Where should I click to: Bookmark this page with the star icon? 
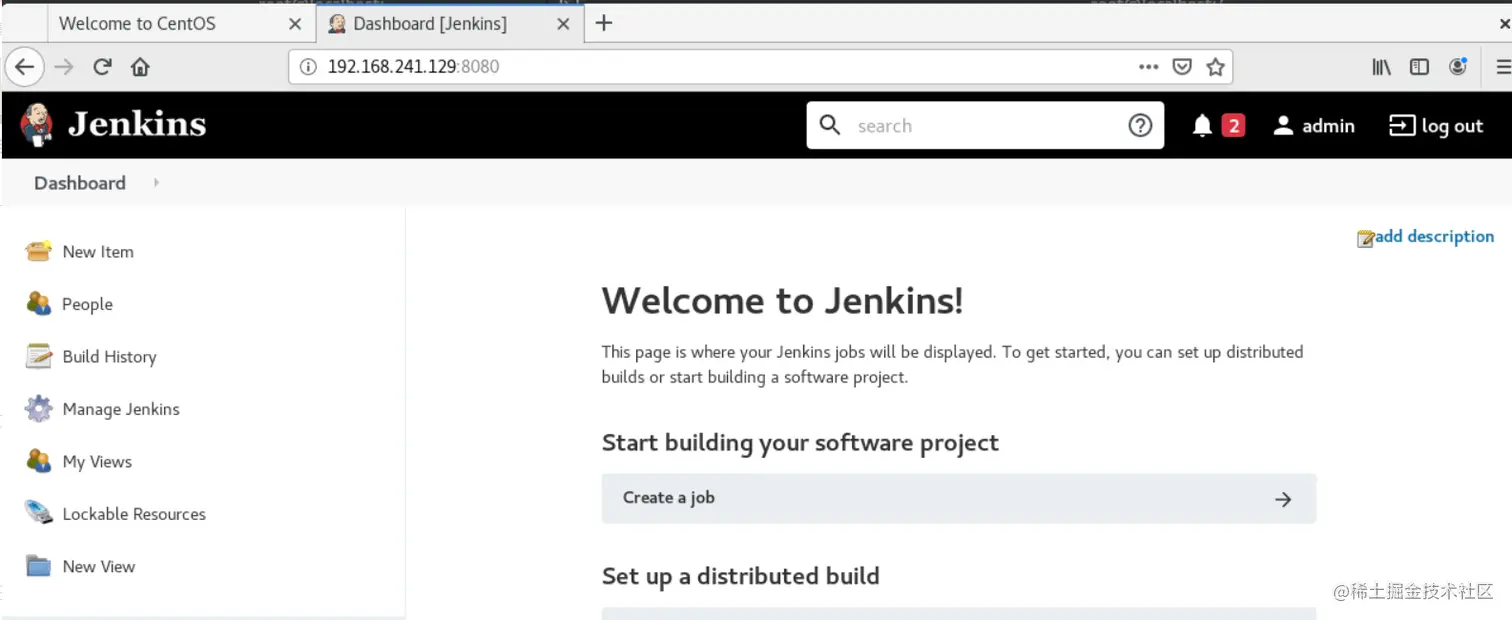click(x=1215, y=67)
